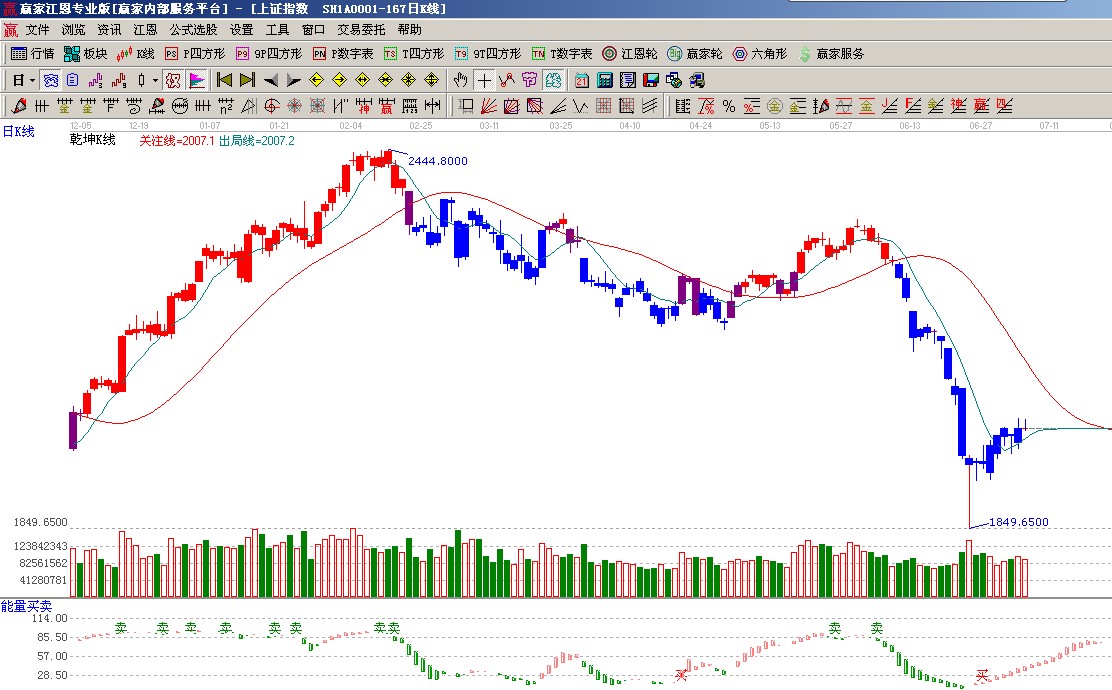1112x690 pixels.
Task: Click the calendar date icon
Action: point(582,80)
